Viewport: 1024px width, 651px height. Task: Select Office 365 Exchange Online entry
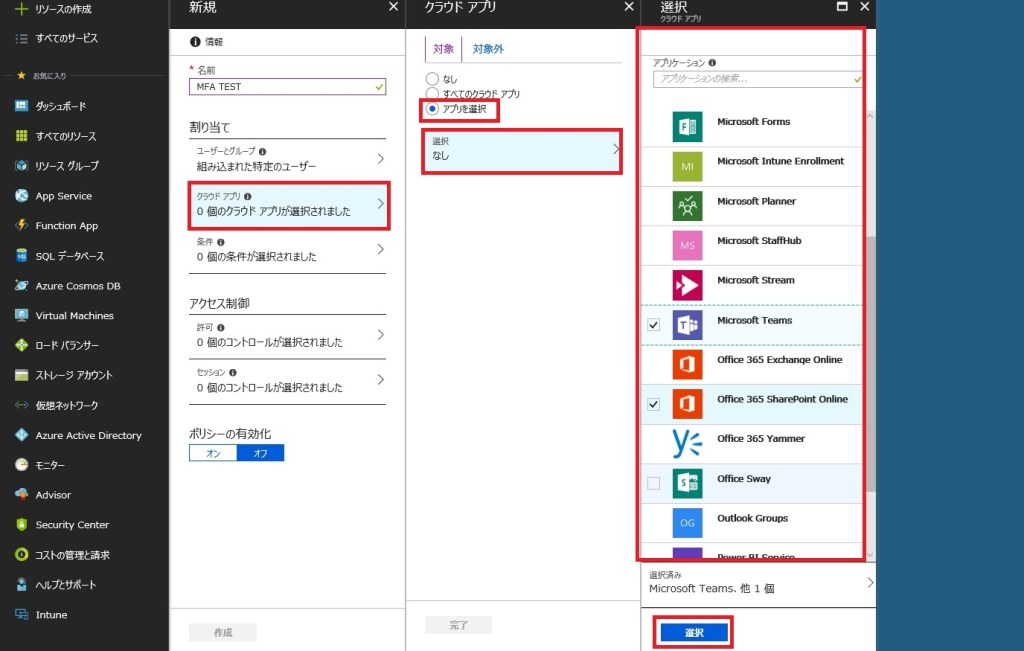(x=752, y=364)
